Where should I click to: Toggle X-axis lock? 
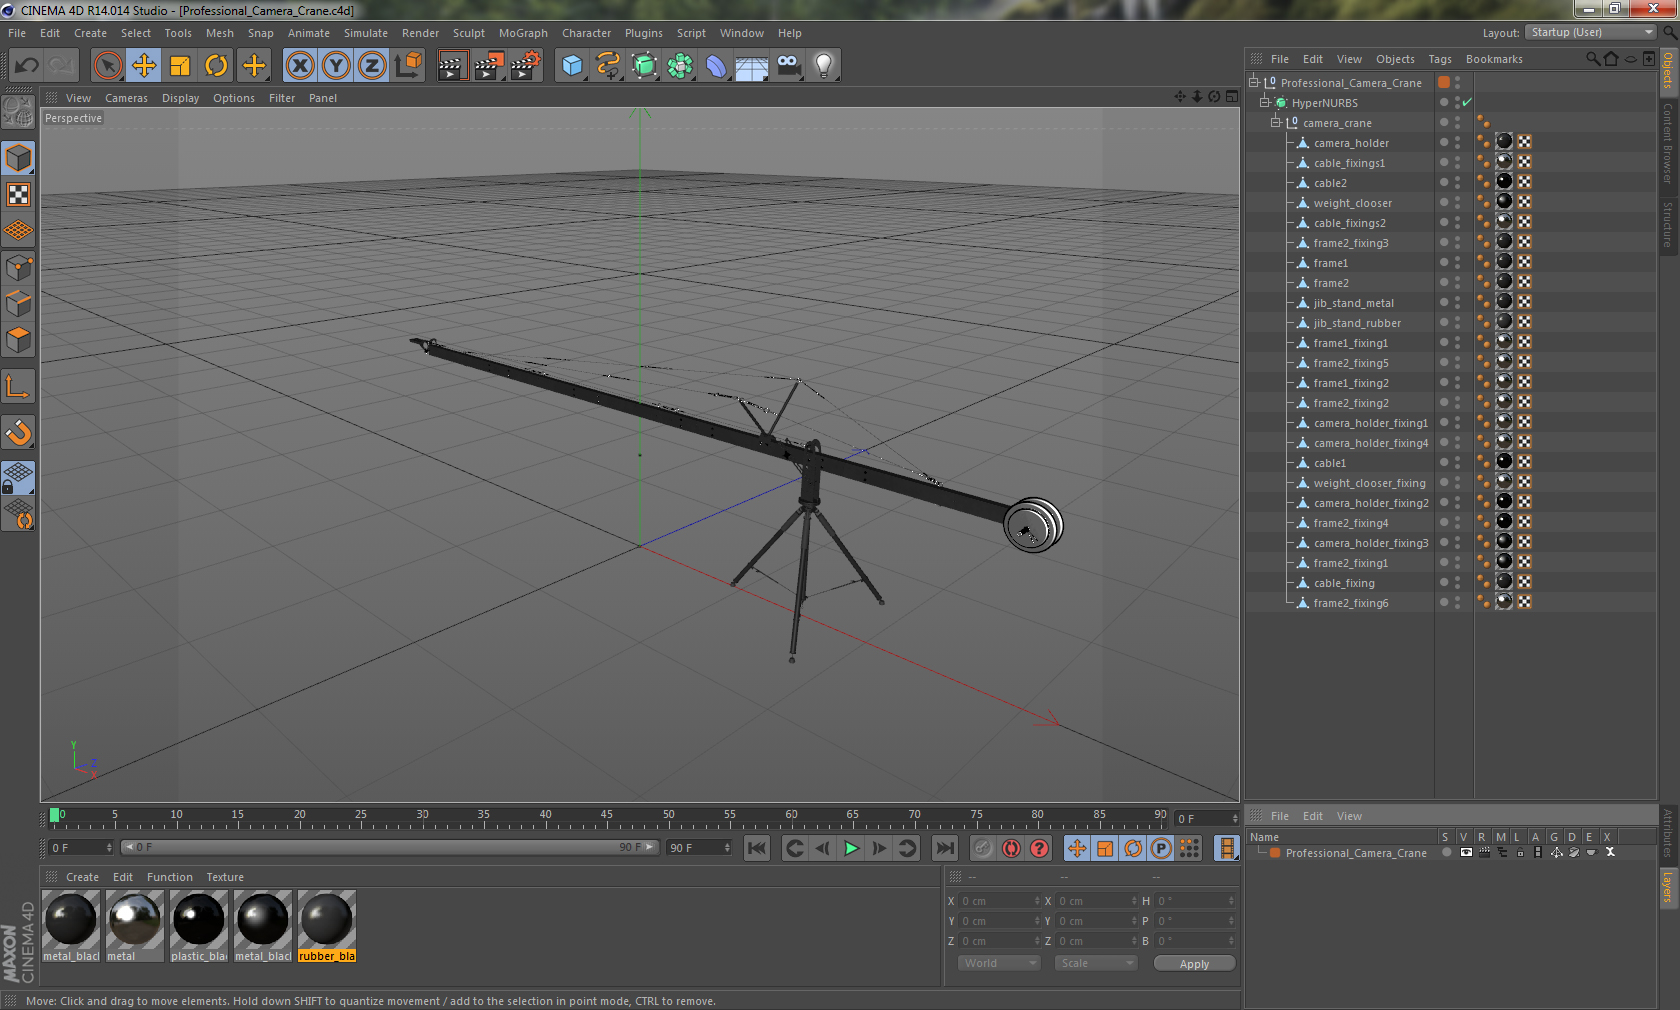pos(299,66)
